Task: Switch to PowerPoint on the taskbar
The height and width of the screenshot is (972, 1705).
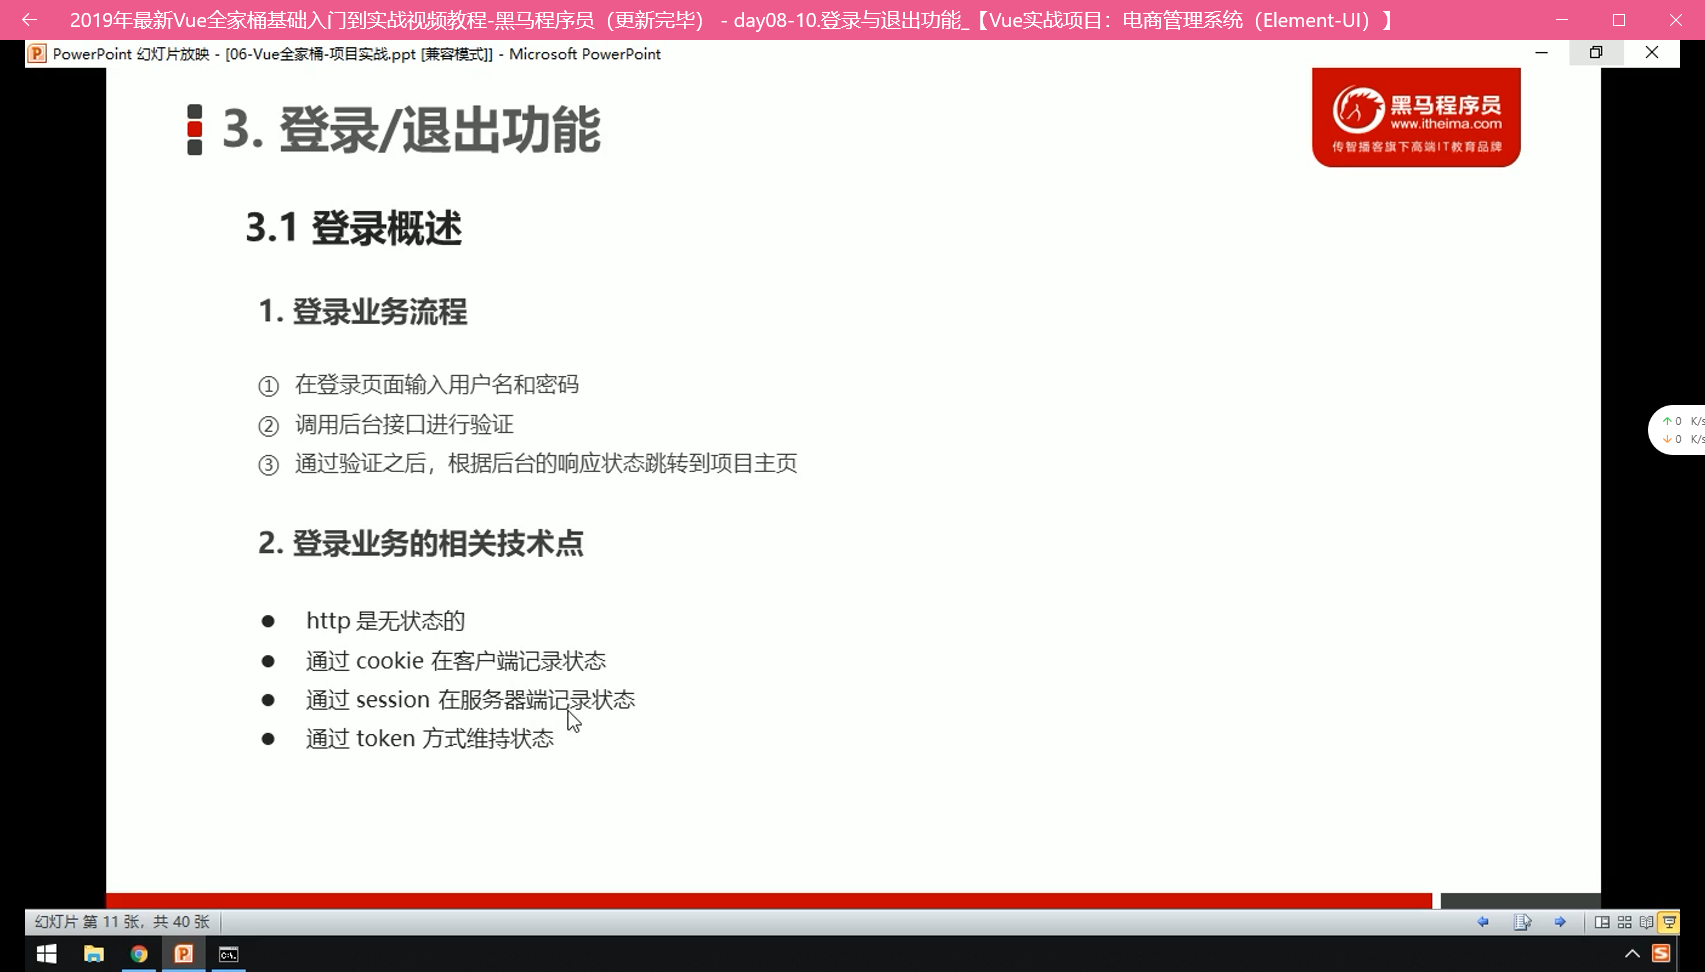Action: tap(184, 954)
